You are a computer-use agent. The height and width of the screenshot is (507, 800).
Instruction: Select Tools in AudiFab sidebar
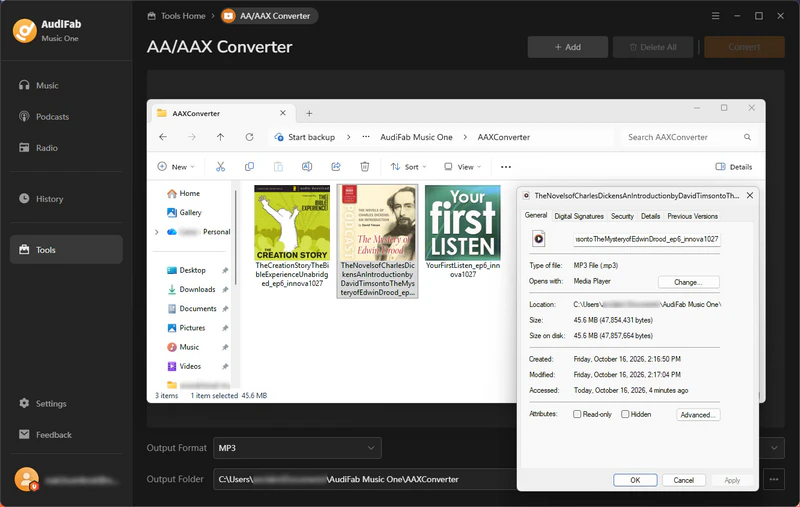click(x=66, y=249)
